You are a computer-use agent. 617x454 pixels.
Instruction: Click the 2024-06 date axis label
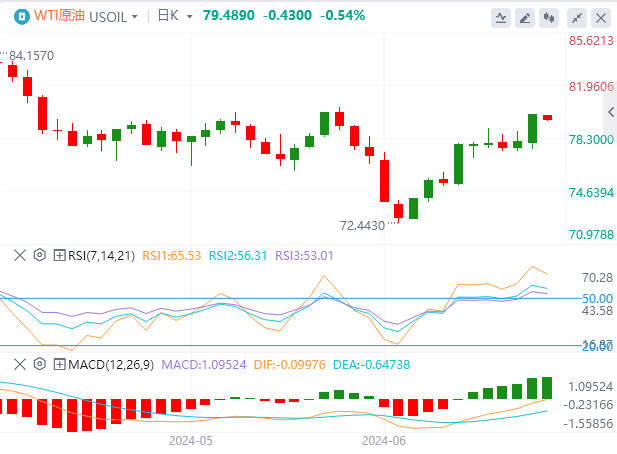click(x=384, y=441)
